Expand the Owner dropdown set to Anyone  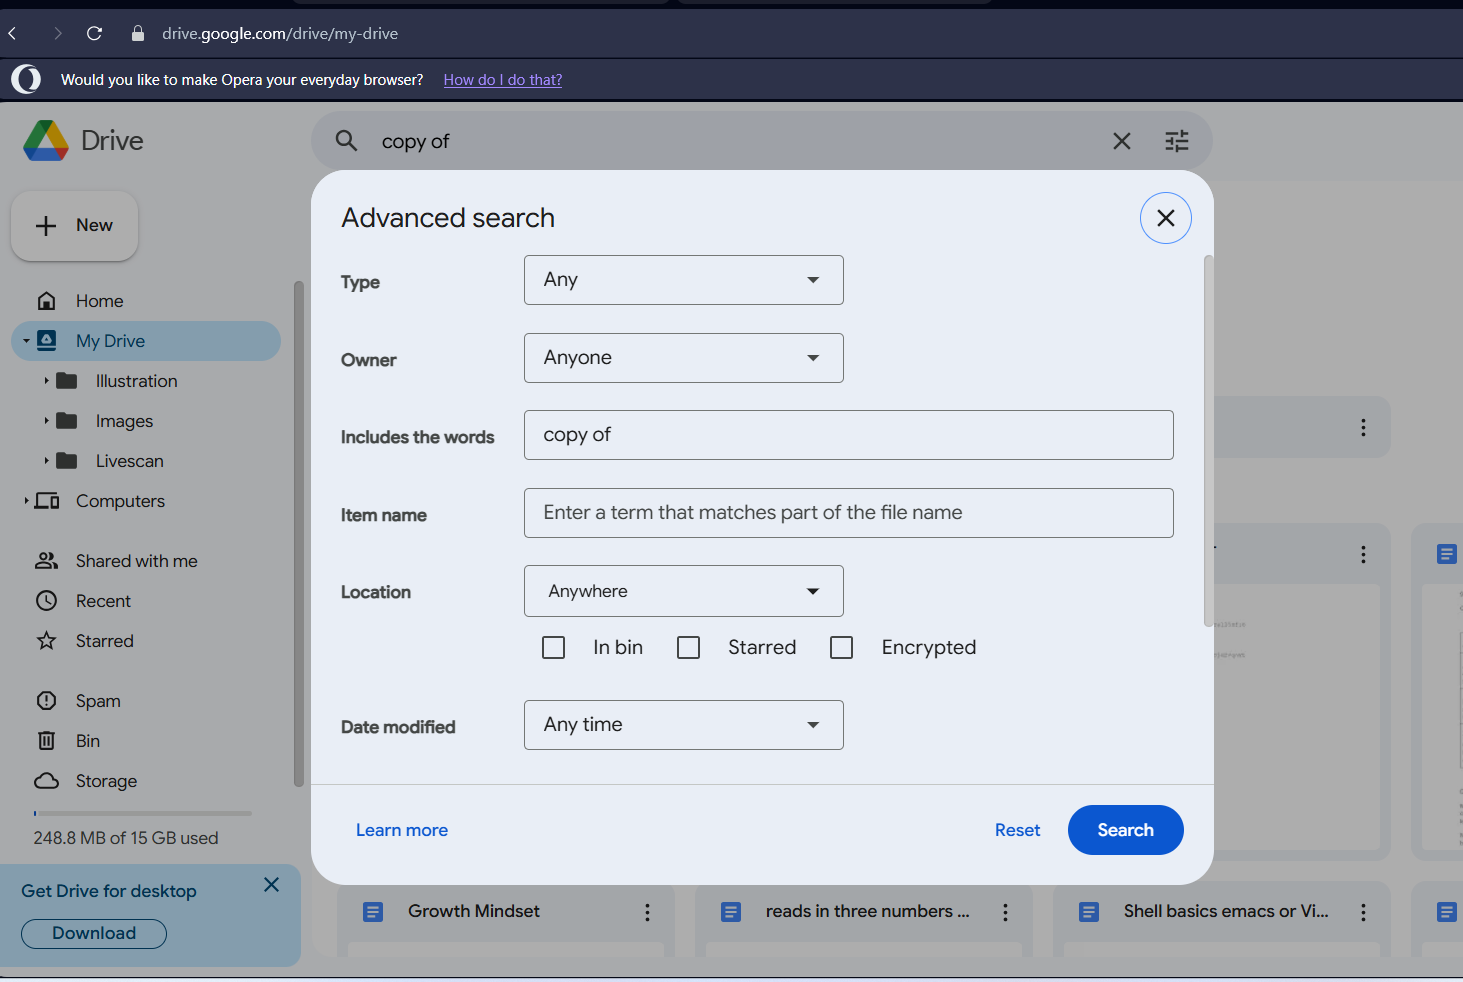pyautogui.click(x=683, y=358)
